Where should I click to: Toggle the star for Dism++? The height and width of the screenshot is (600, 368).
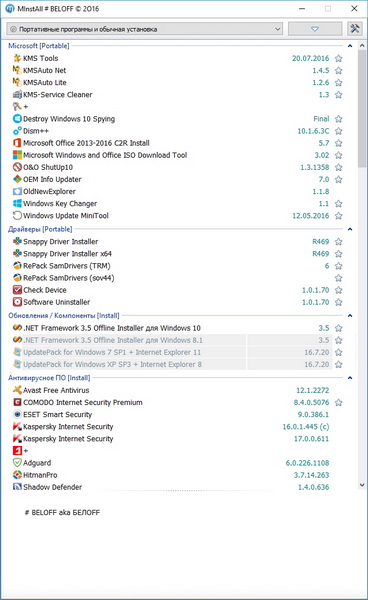(339, 131)
